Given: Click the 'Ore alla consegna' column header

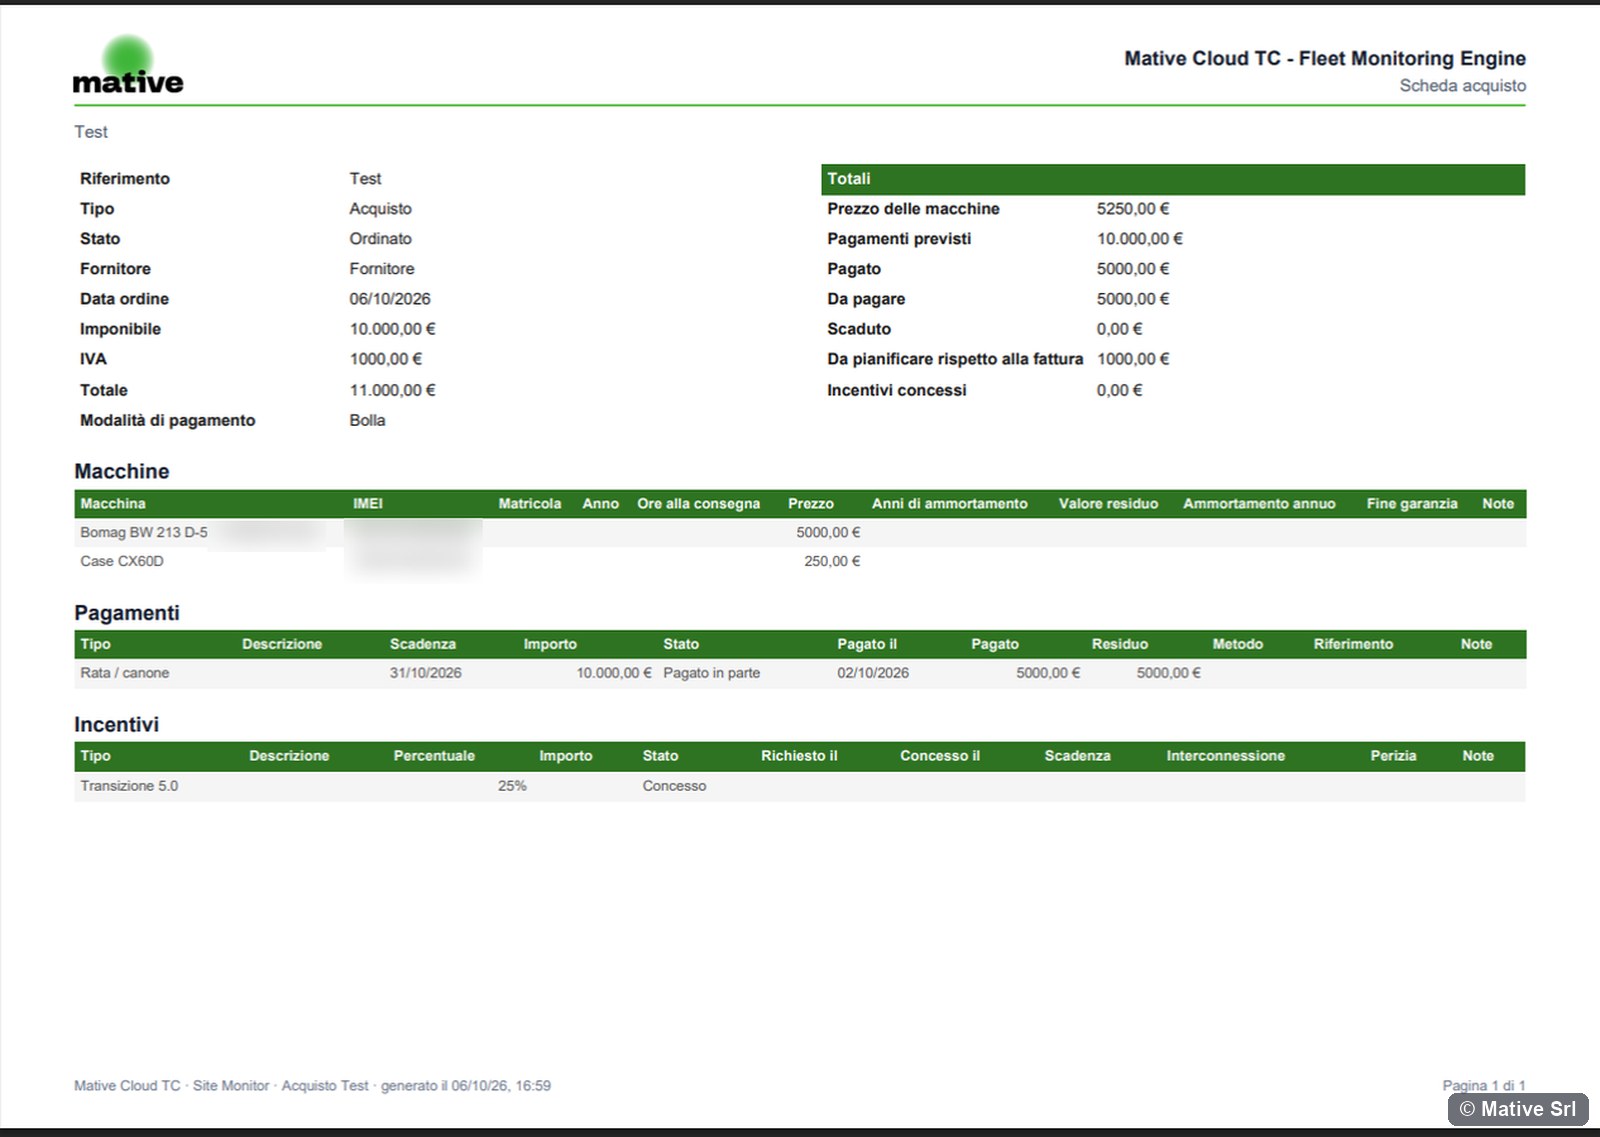Looking at the screenshot, I should click(x=698, y=504).
